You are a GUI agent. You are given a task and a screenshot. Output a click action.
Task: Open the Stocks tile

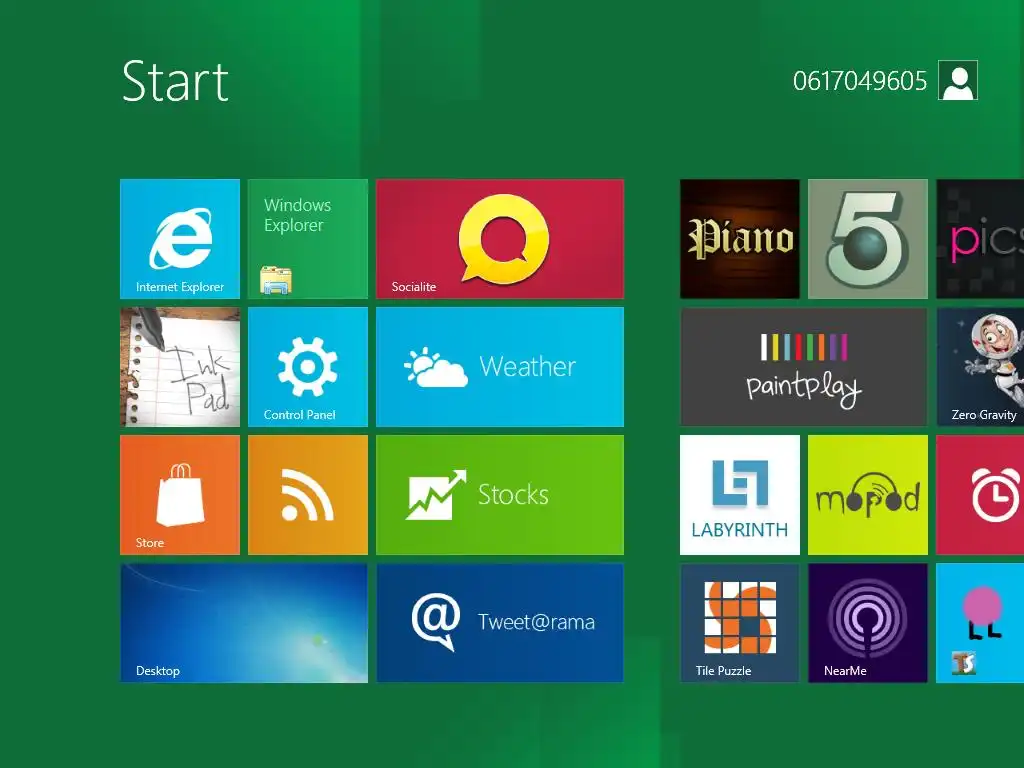[500, 495]
